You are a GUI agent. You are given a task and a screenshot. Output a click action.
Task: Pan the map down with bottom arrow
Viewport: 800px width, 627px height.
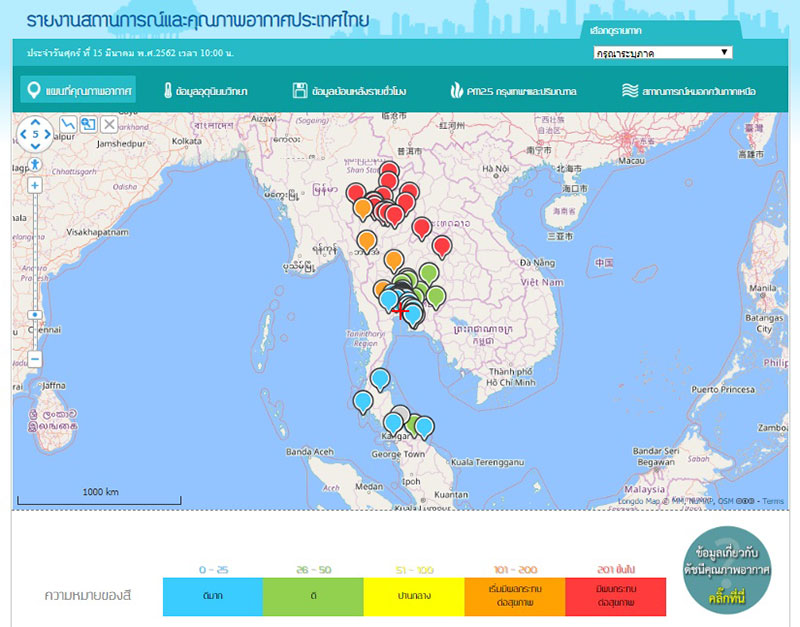coord(35,146)
